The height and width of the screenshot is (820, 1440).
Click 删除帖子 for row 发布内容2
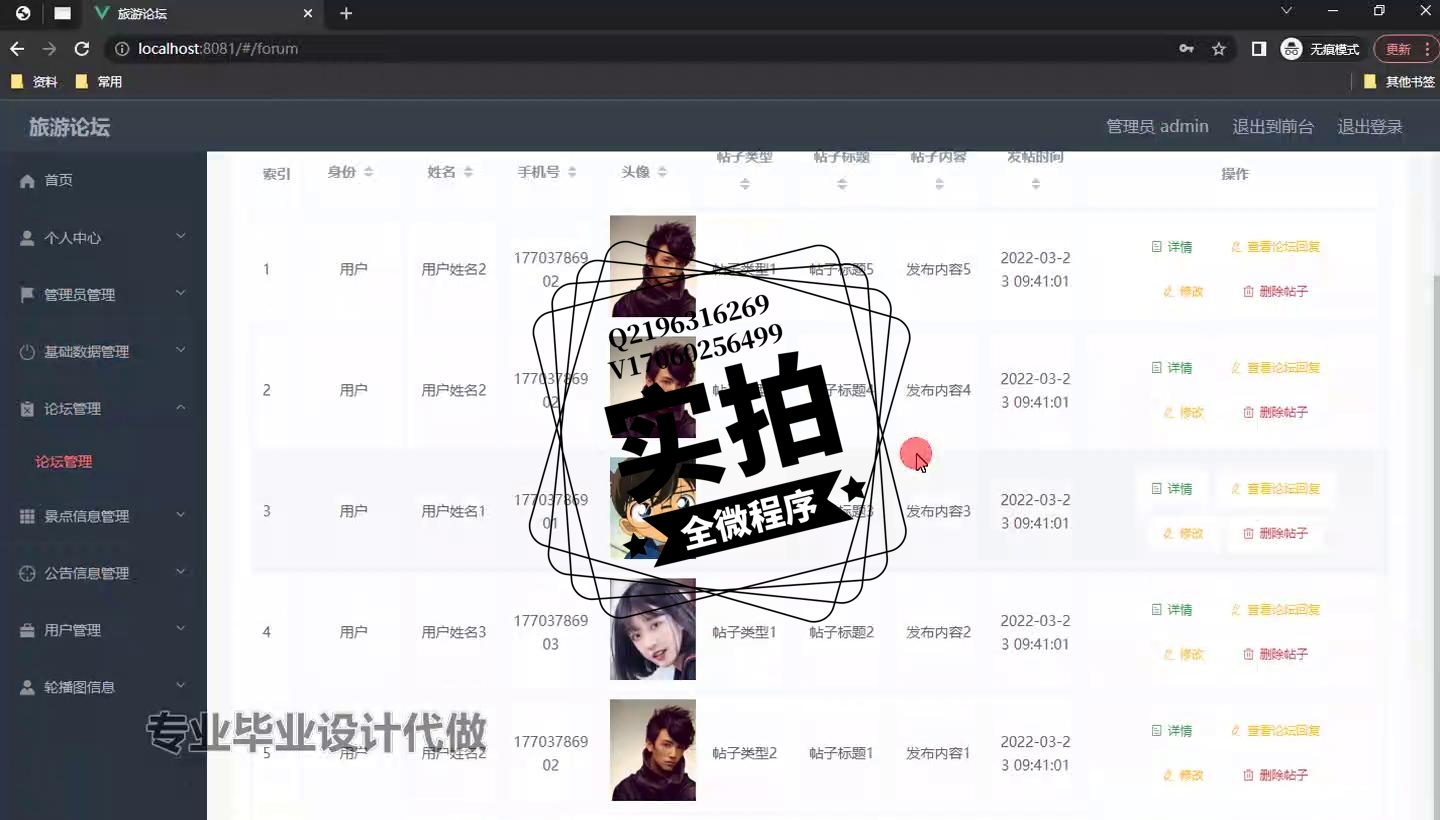click(1275, 655)
